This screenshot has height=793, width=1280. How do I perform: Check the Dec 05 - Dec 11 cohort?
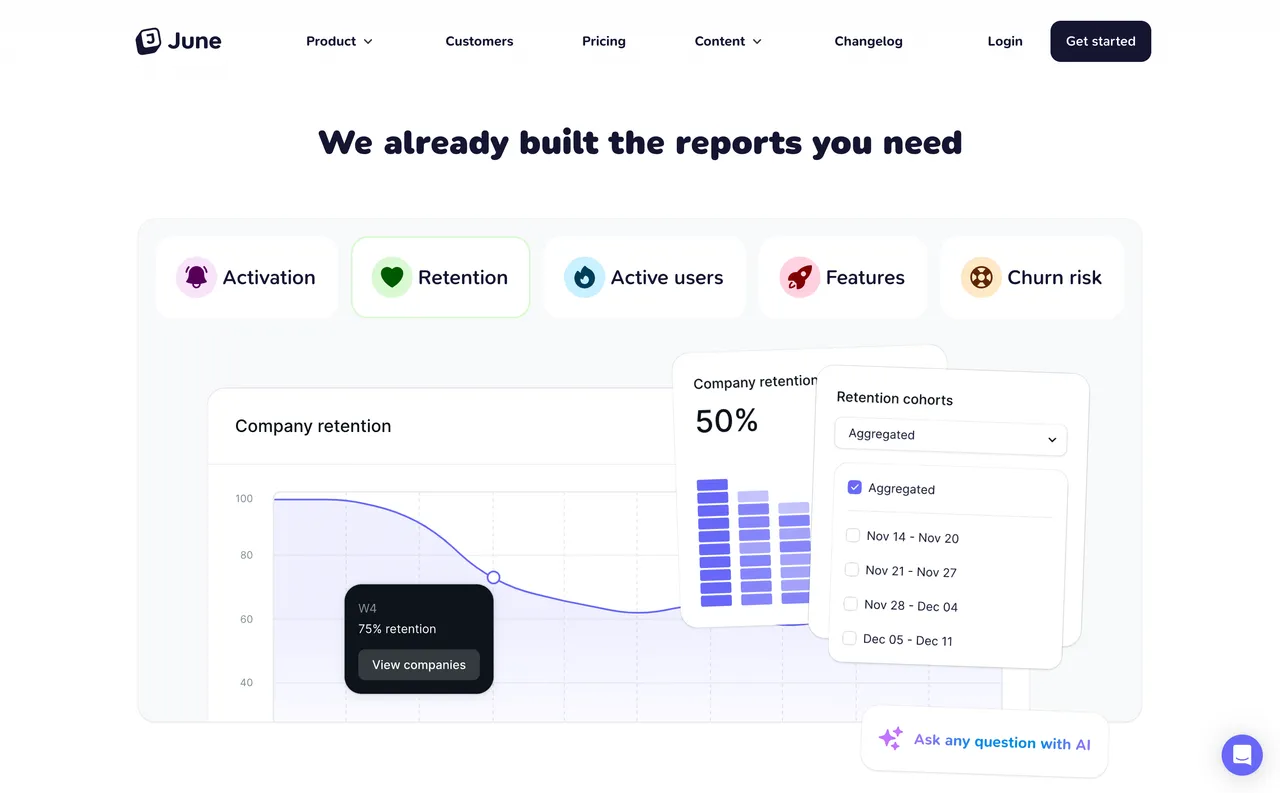tap(849, 637)
